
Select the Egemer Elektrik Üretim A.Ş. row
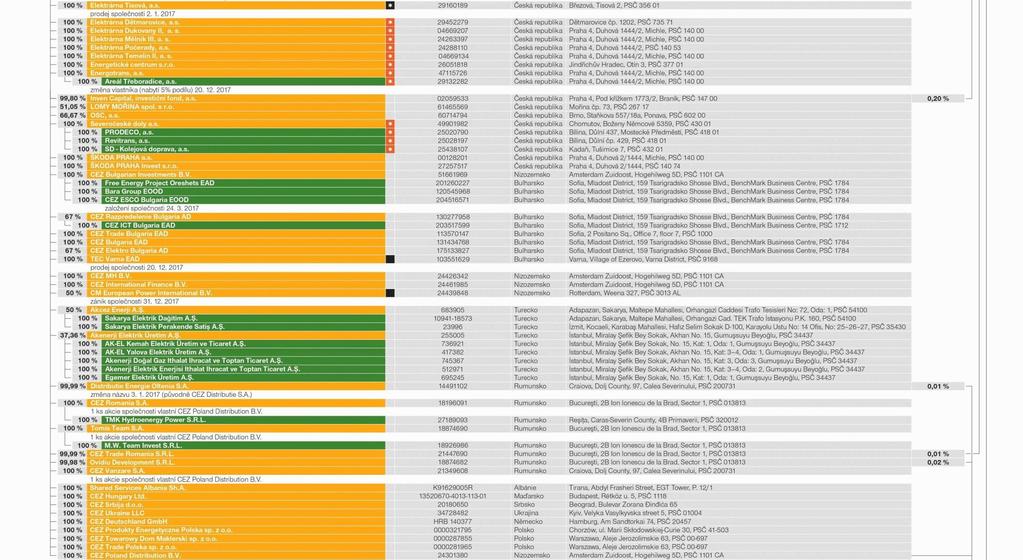coord(149,377)
